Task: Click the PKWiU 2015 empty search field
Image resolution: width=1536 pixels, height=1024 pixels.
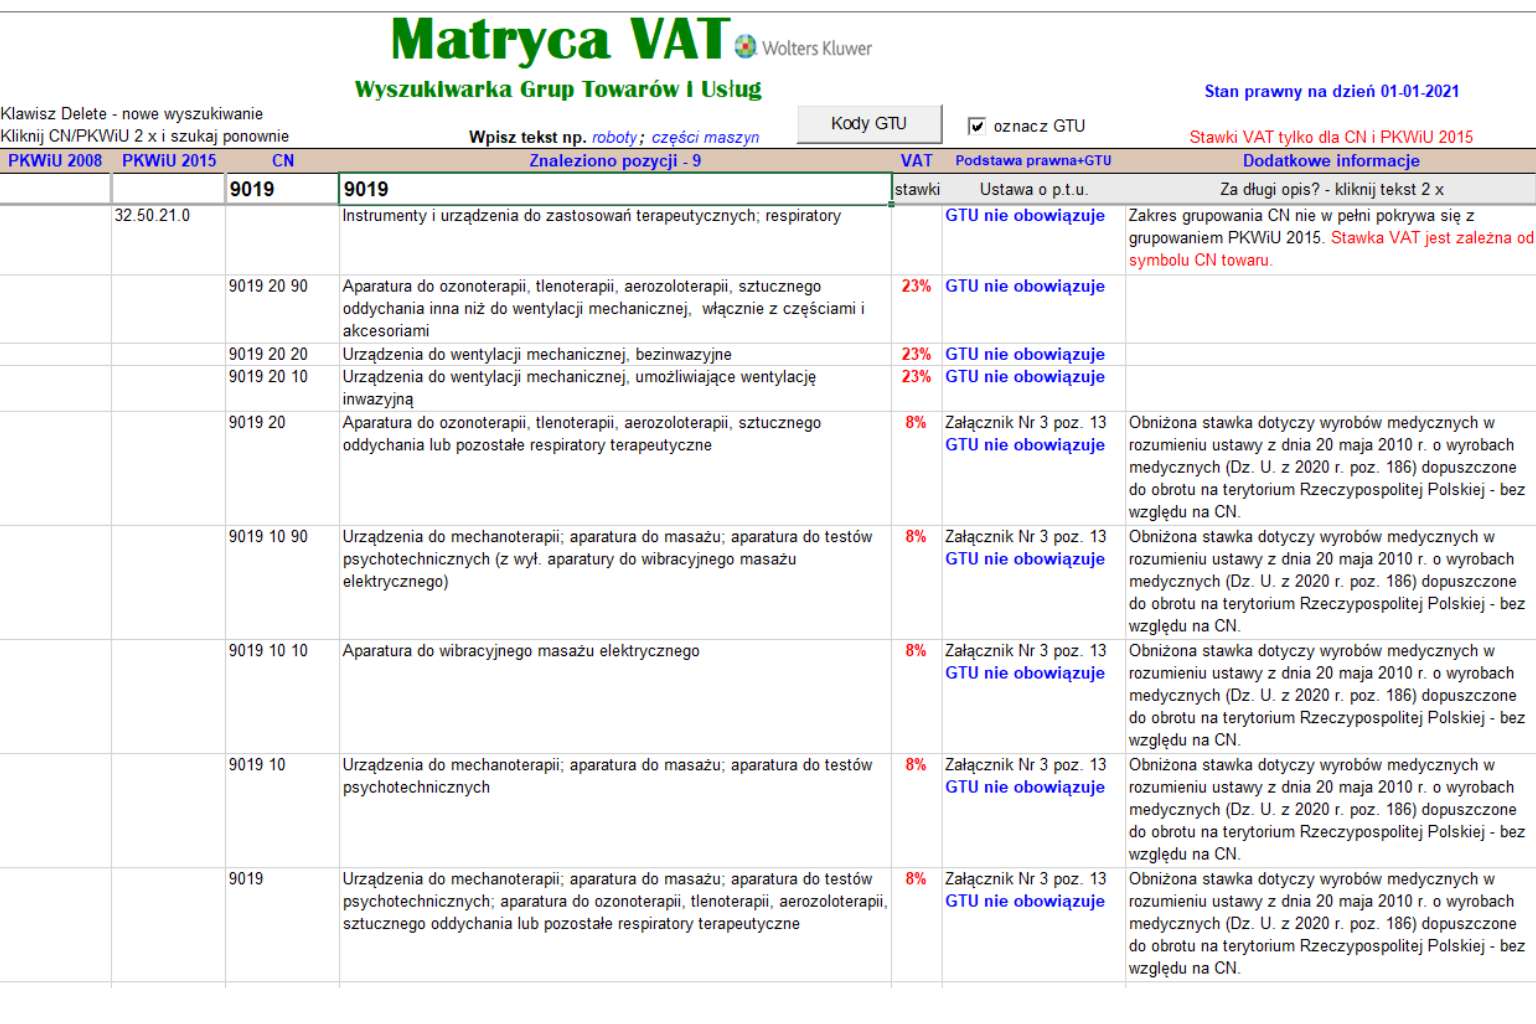Action: click(x=168, y=189)
